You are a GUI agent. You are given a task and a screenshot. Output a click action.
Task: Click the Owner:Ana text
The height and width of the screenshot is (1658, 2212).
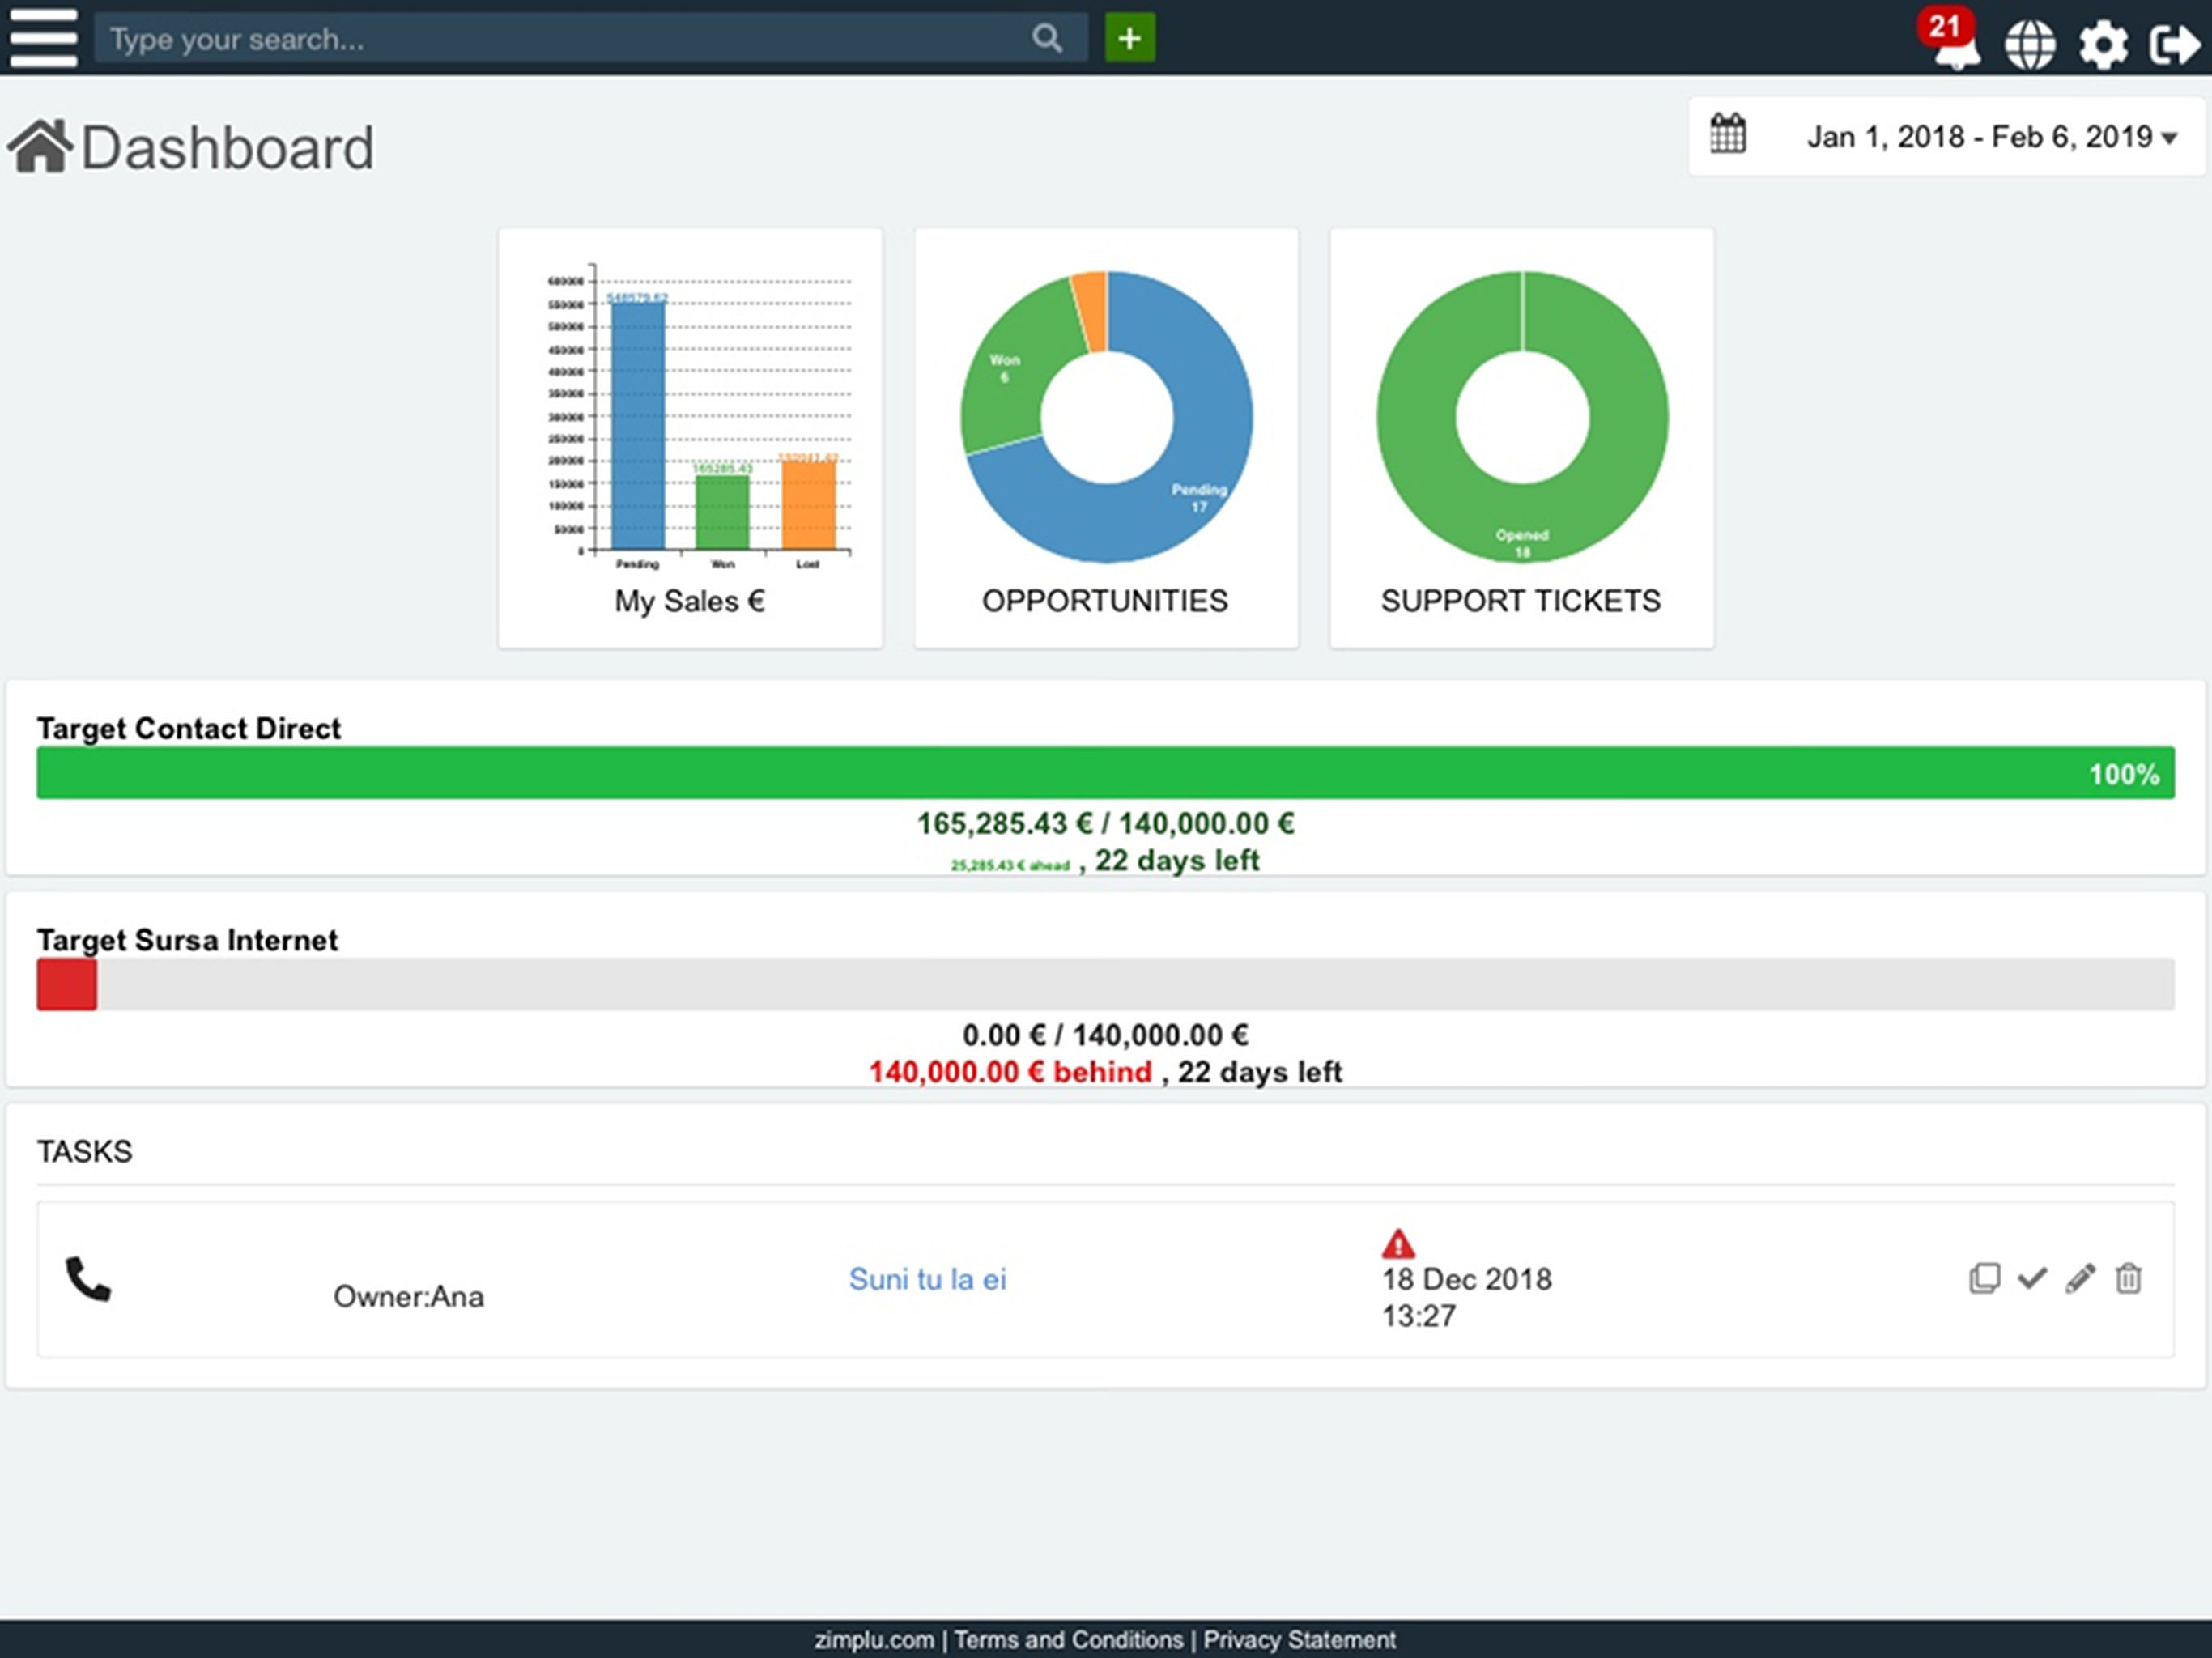(x=408, y=1296)
